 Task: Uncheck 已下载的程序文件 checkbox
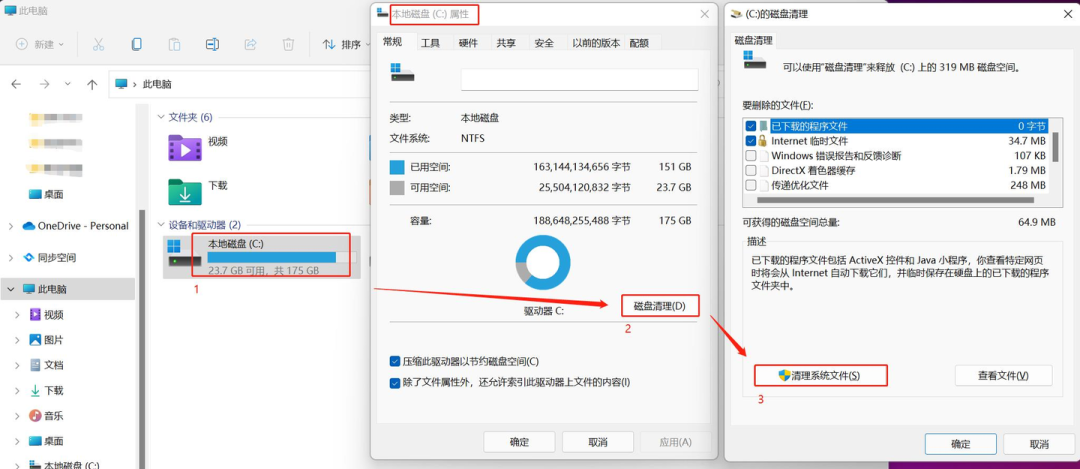(x=751, y=126)
